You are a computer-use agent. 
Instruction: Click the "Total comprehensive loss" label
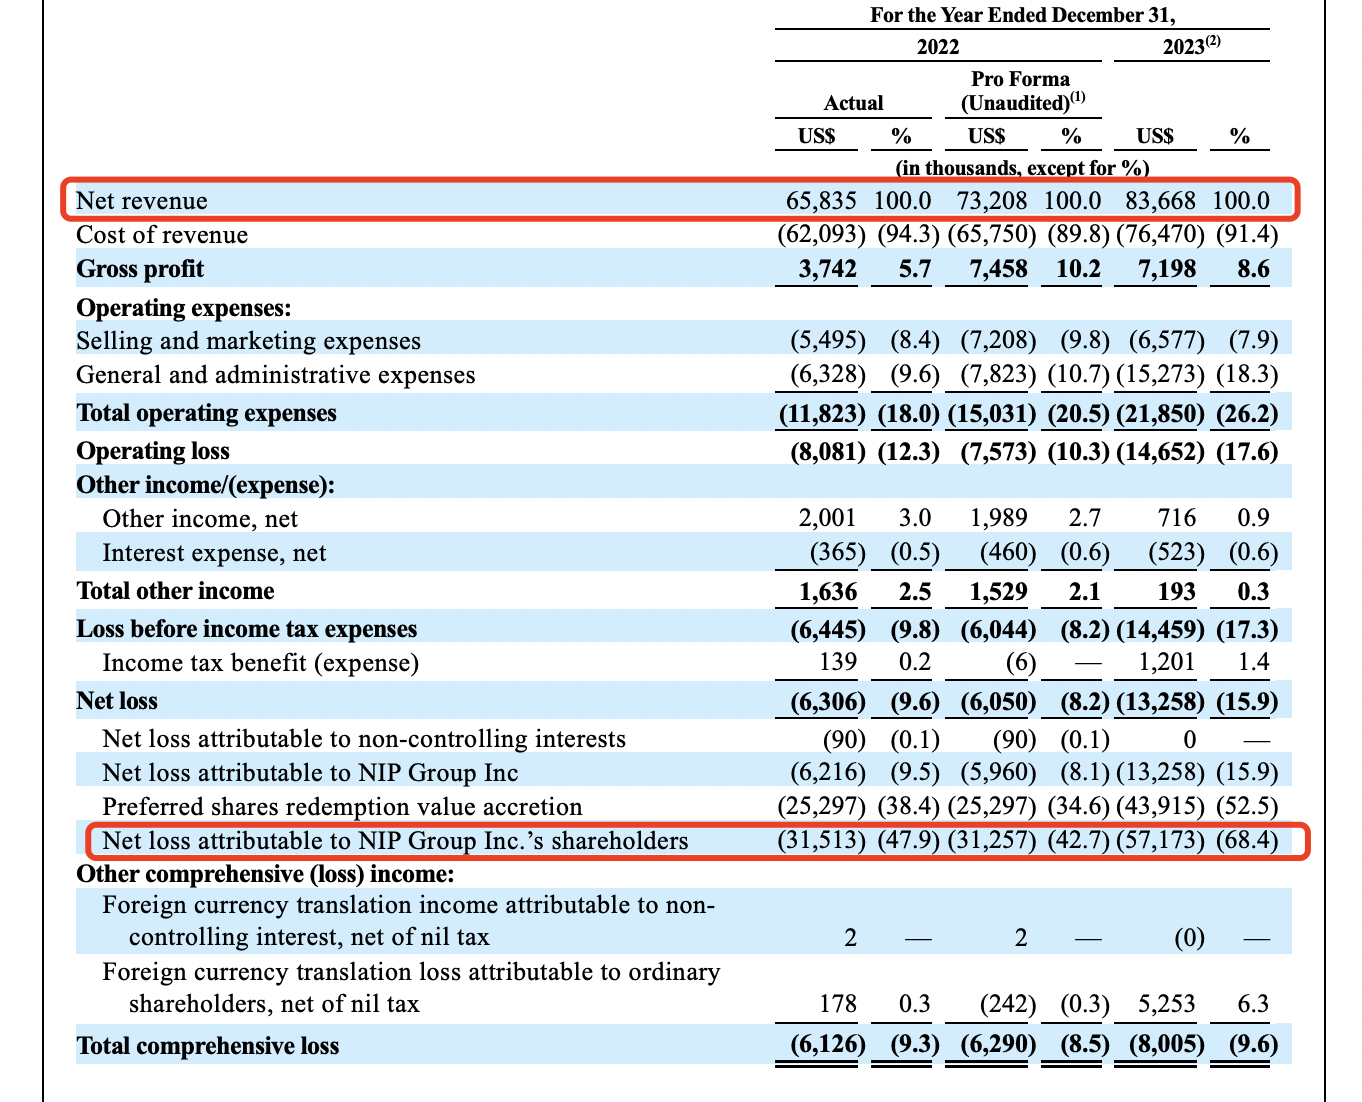point(208,1046)
